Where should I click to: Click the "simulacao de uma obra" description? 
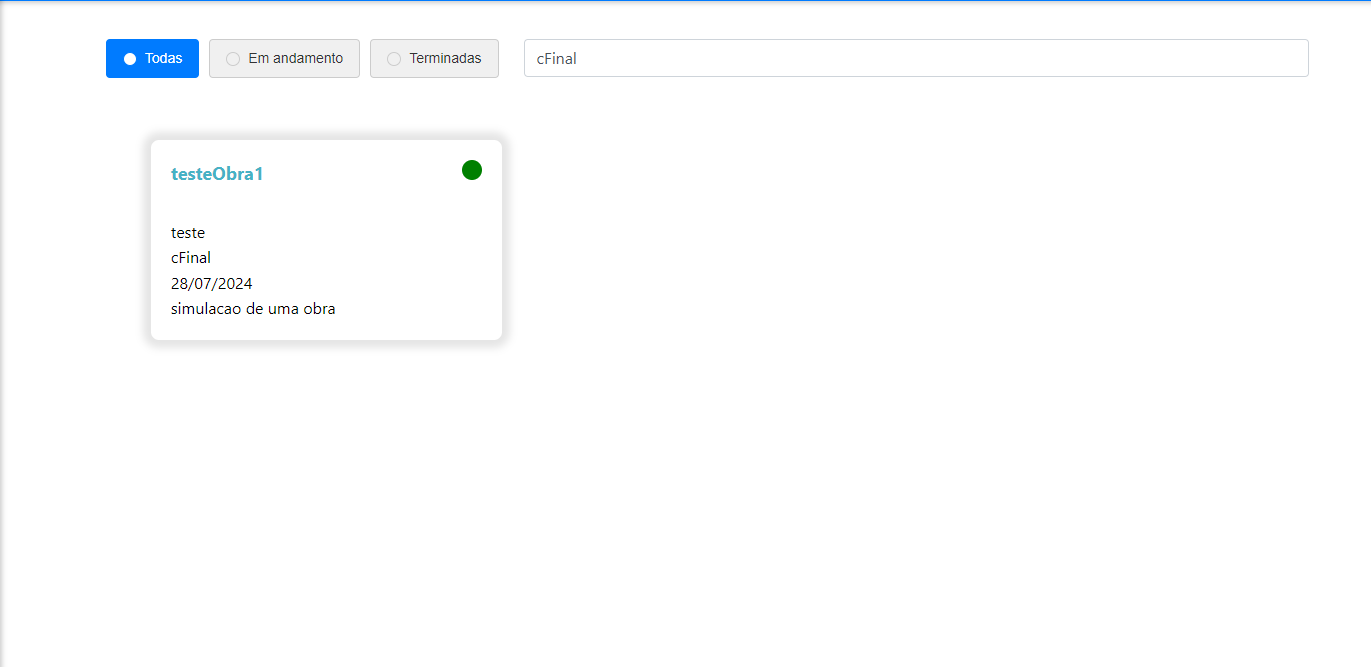pos(253,309)
